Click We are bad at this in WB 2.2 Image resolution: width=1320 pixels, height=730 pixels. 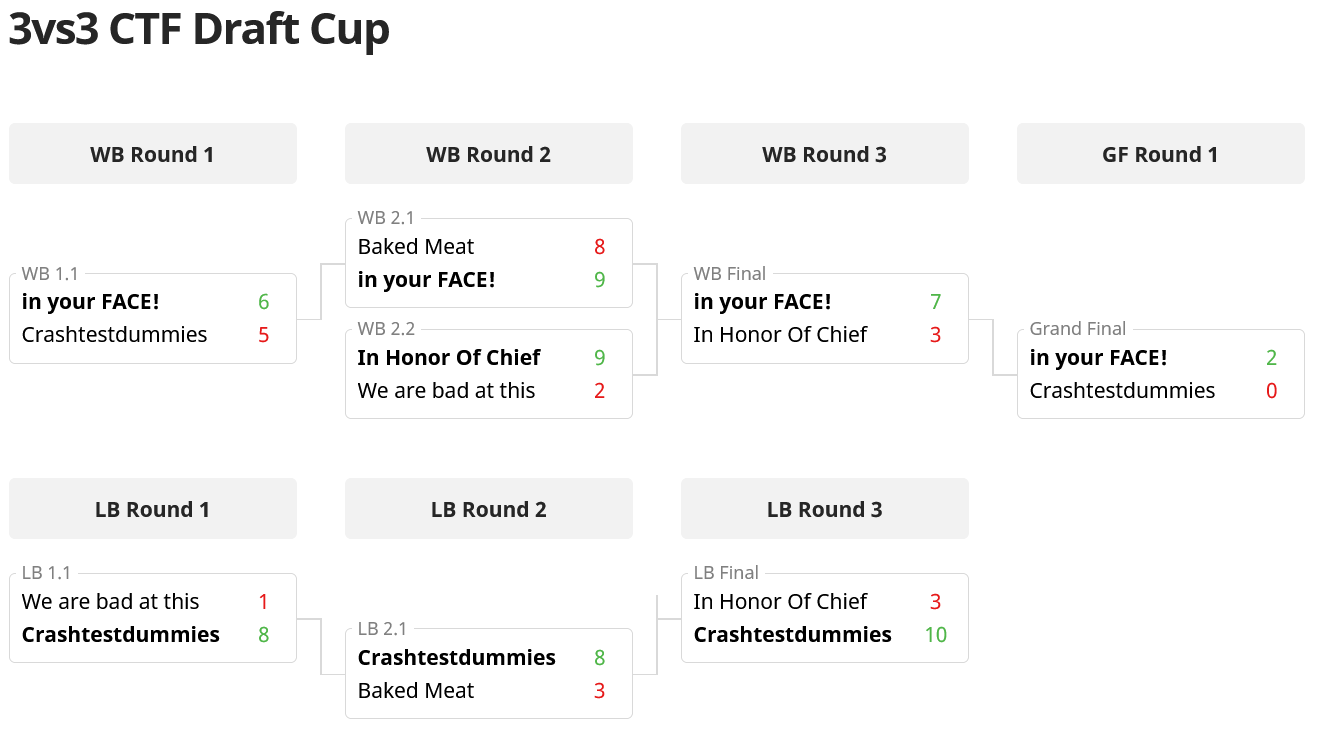pos(447,390)
